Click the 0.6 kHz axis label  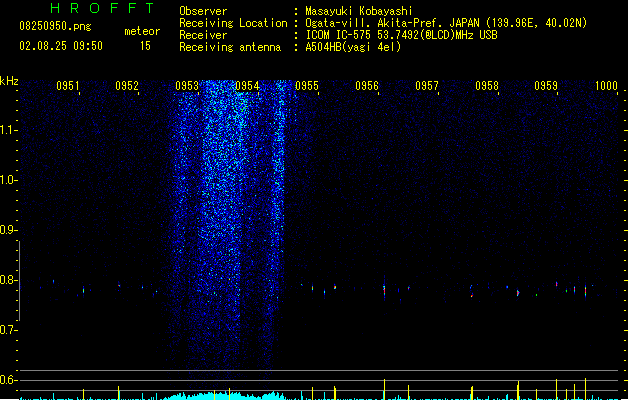(8, 380)
